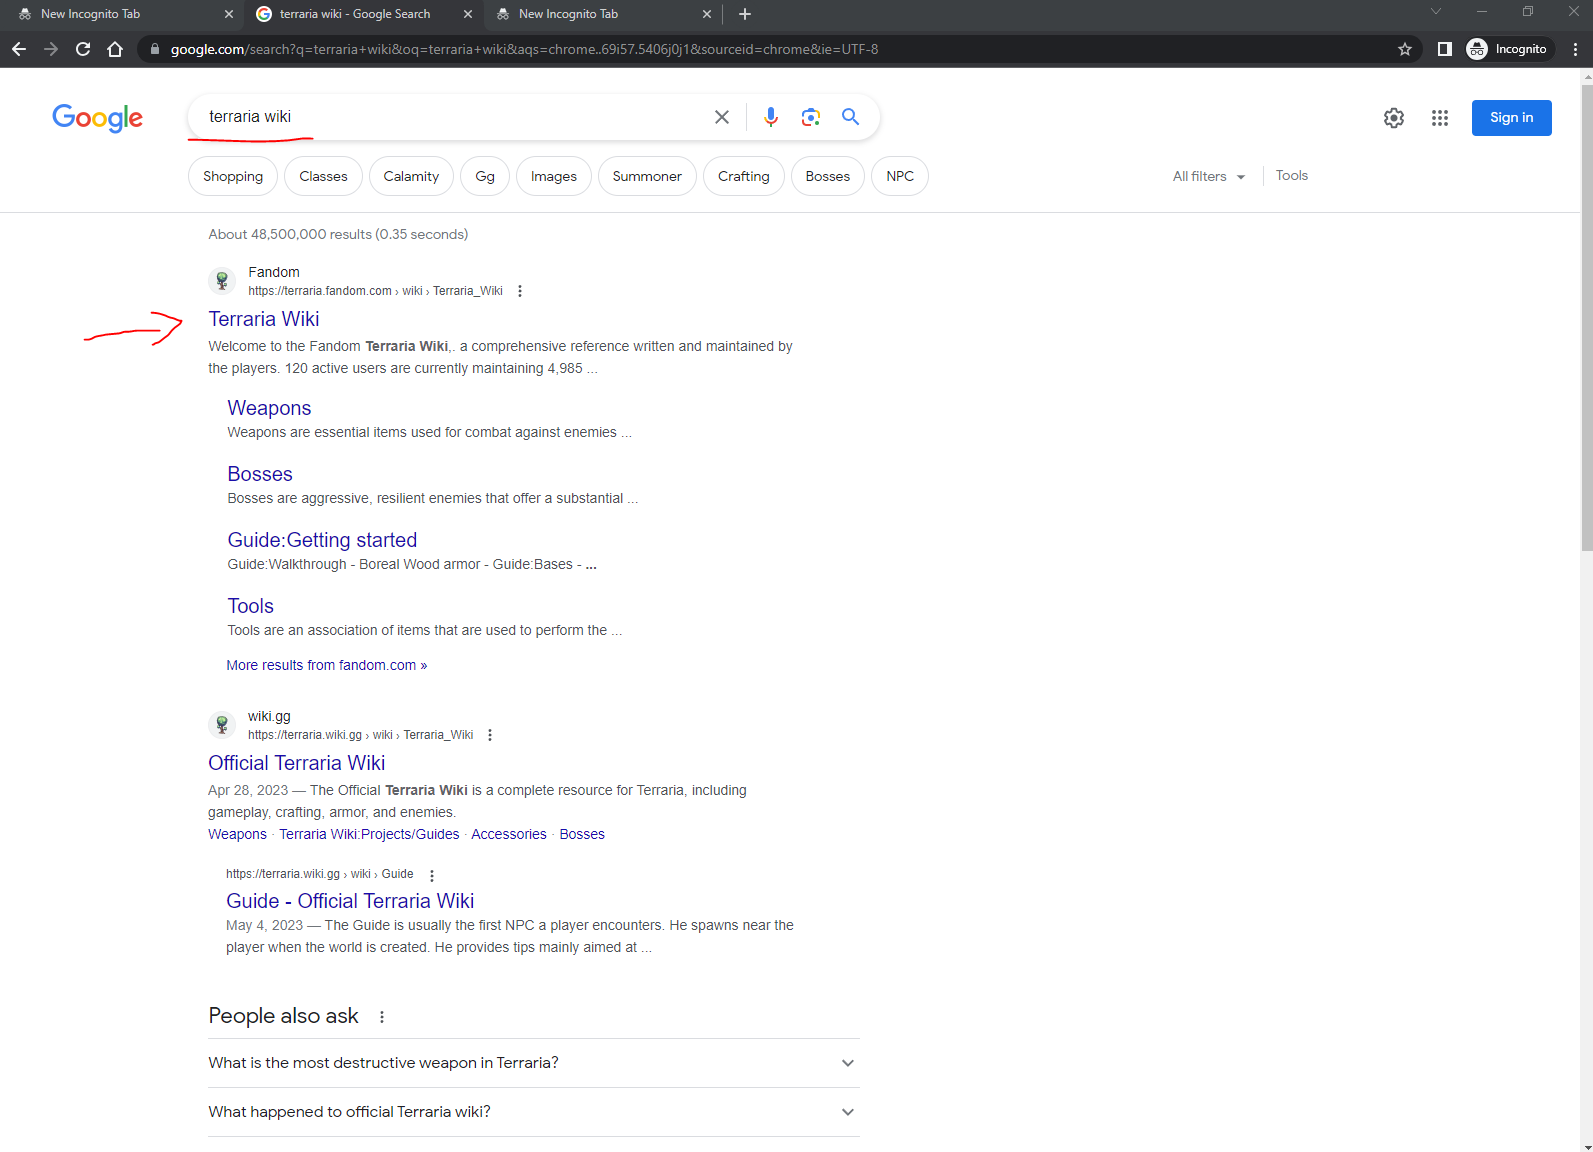Click the Bosses link under wiki.gg result

click(x=582, y=834)
